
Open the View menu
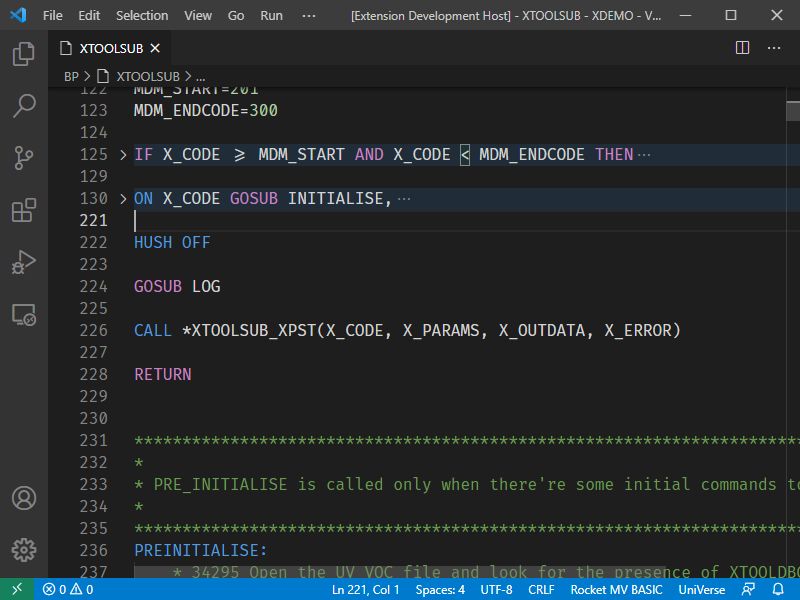(198, 16)
